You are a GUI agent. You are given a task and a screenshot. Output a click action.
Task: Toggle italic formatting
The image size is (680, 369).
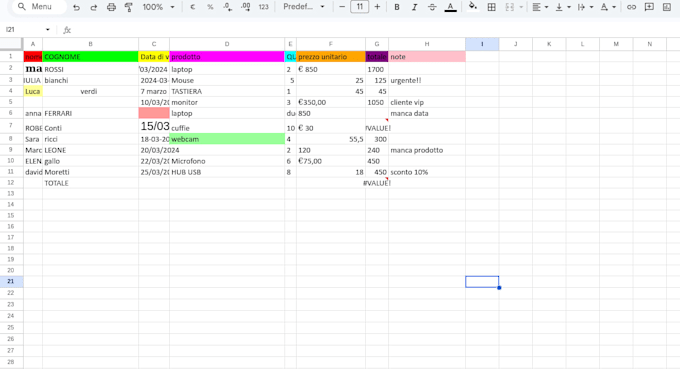(x=415, y=7)
